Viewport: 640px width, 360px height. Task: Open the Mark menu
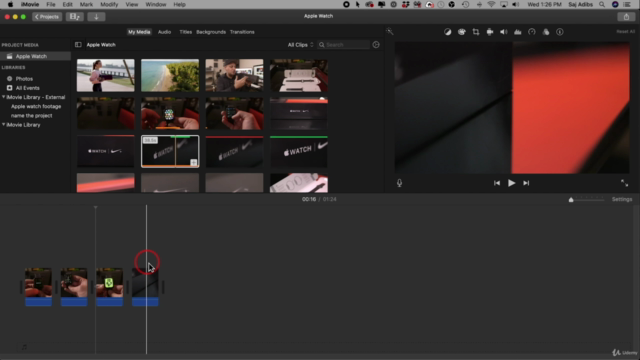86,4
